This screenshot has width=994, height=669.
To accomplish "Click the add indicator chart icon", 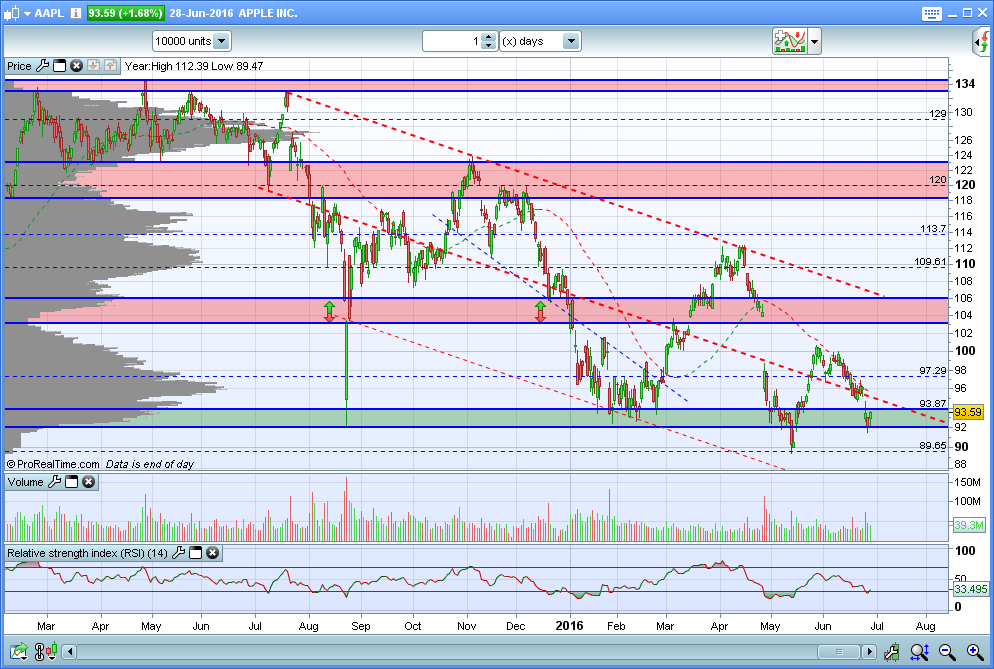I will 789,41.
